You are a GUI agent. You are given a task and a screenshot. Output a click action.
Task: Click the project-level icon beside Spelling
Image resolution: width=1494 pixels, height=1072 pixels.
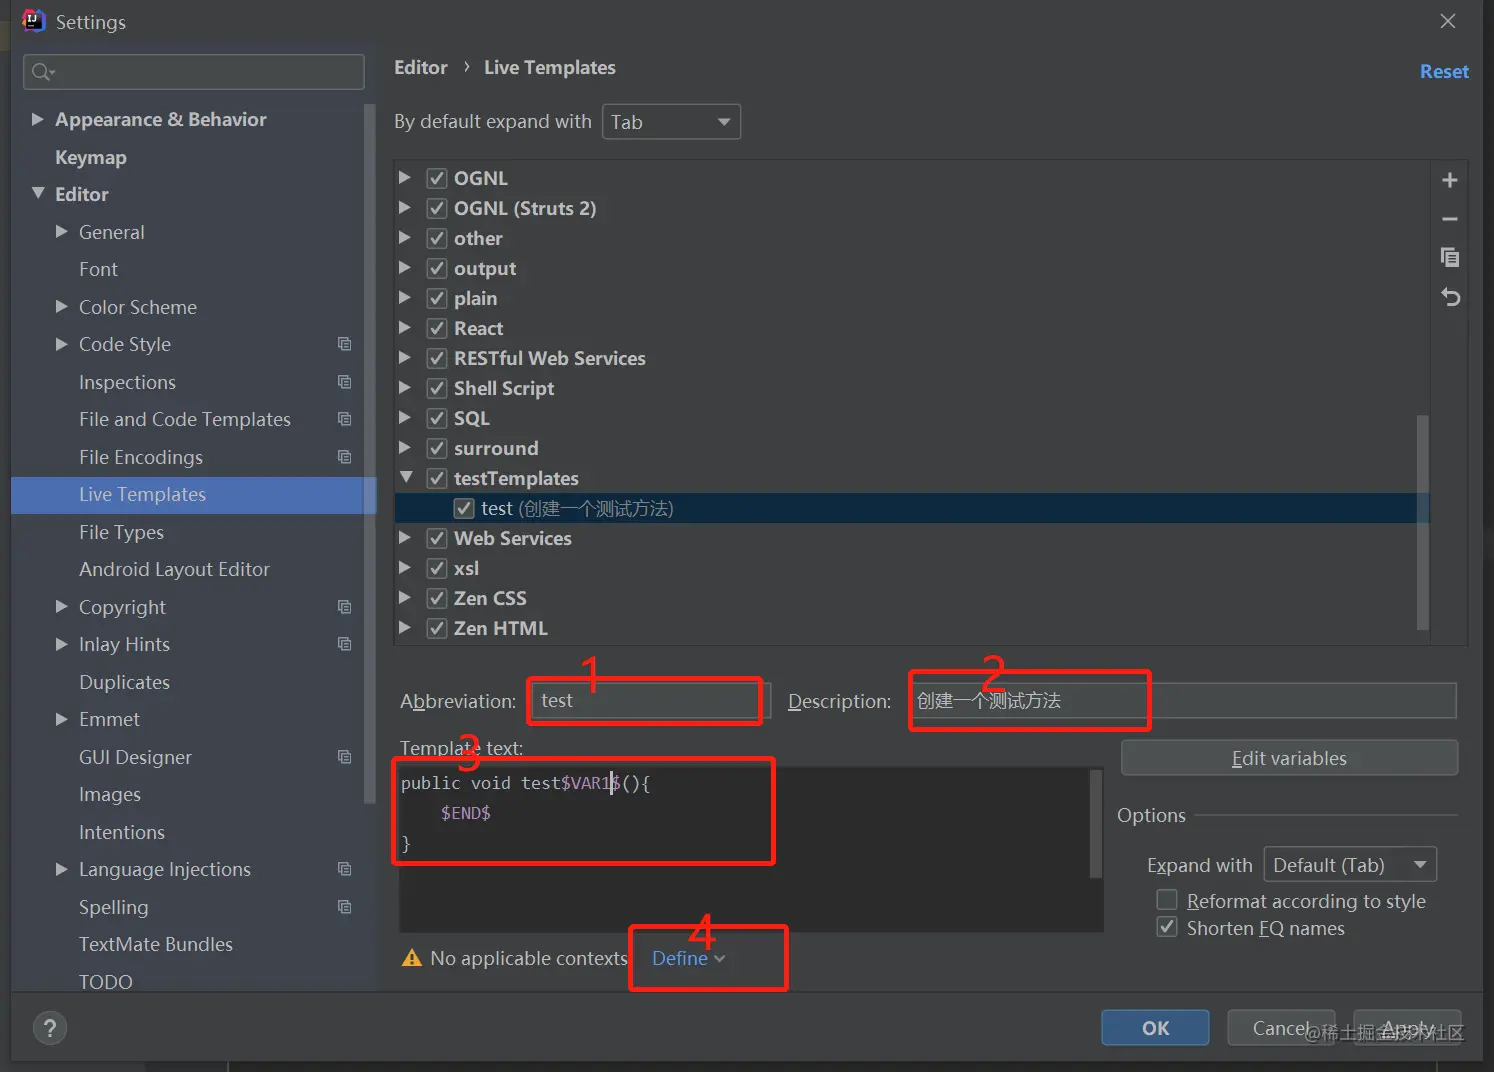pos(344,907)
